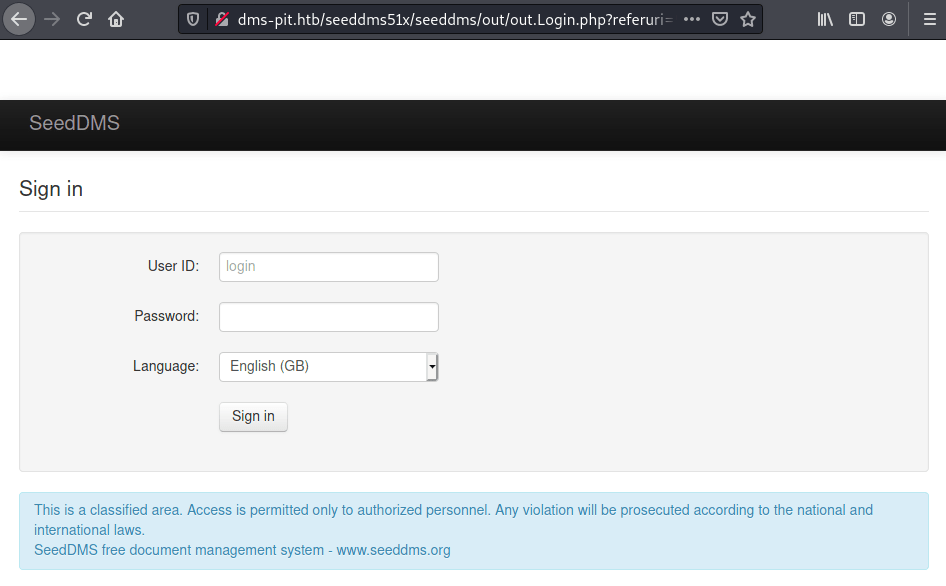Click the Password label
The height and width of the screenshot is (586, 946).
pos(167,316)
